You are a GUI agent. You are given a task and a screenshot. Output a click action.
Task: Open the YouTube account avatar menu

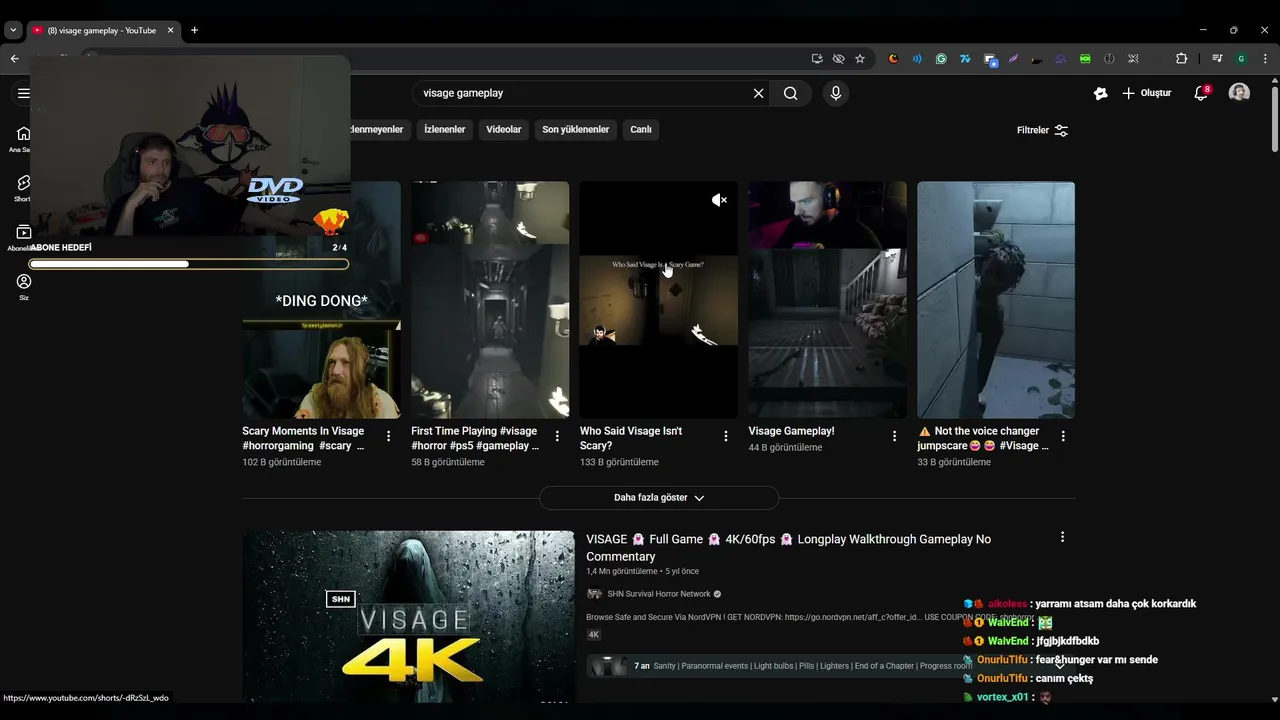click(1239, 93)
